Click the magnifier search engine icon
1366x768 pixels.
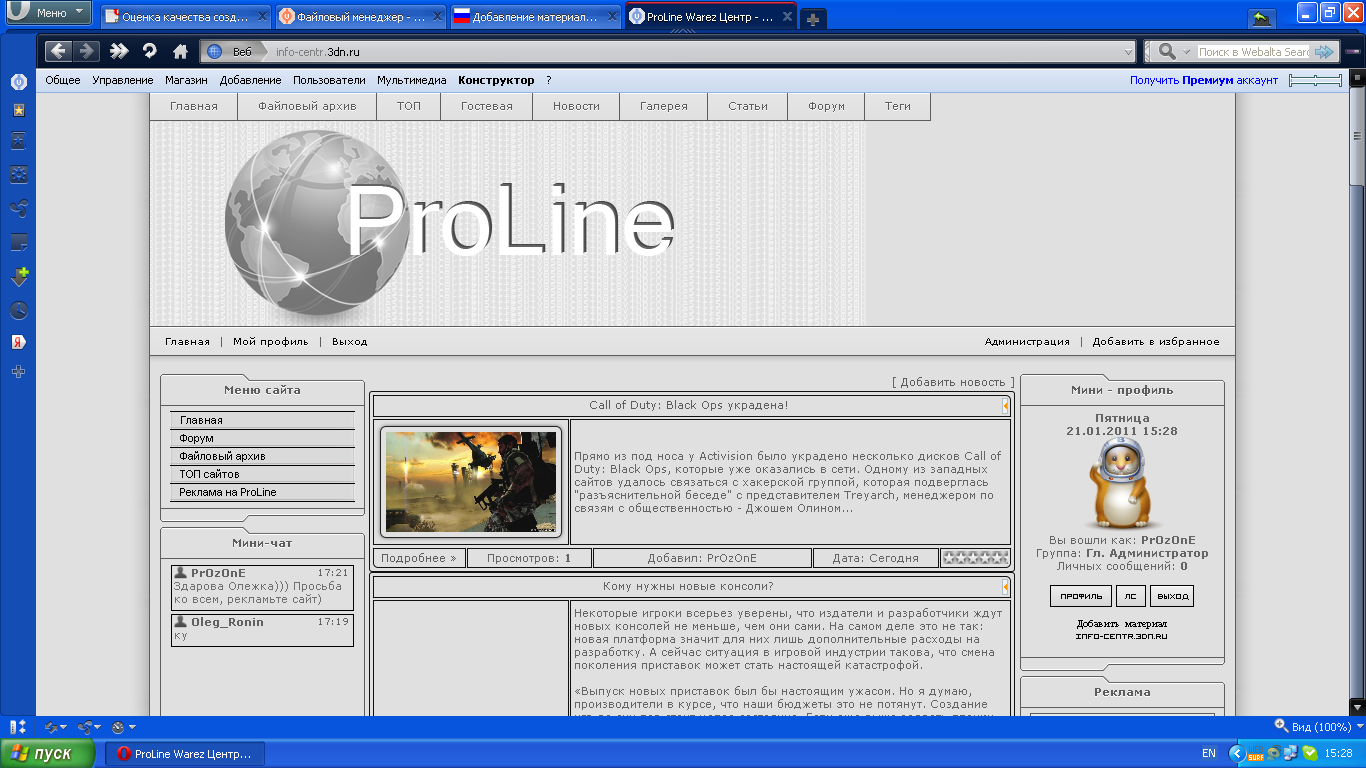(1166, 51)
